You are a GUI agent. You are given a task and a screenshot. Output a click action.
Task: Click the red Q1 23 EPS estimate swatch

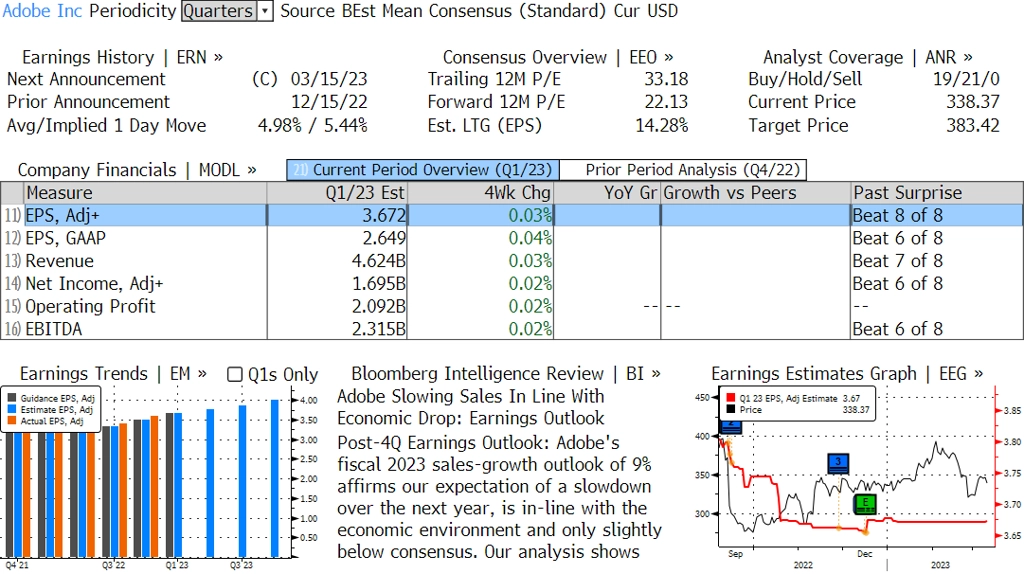(x=730, y=398)
